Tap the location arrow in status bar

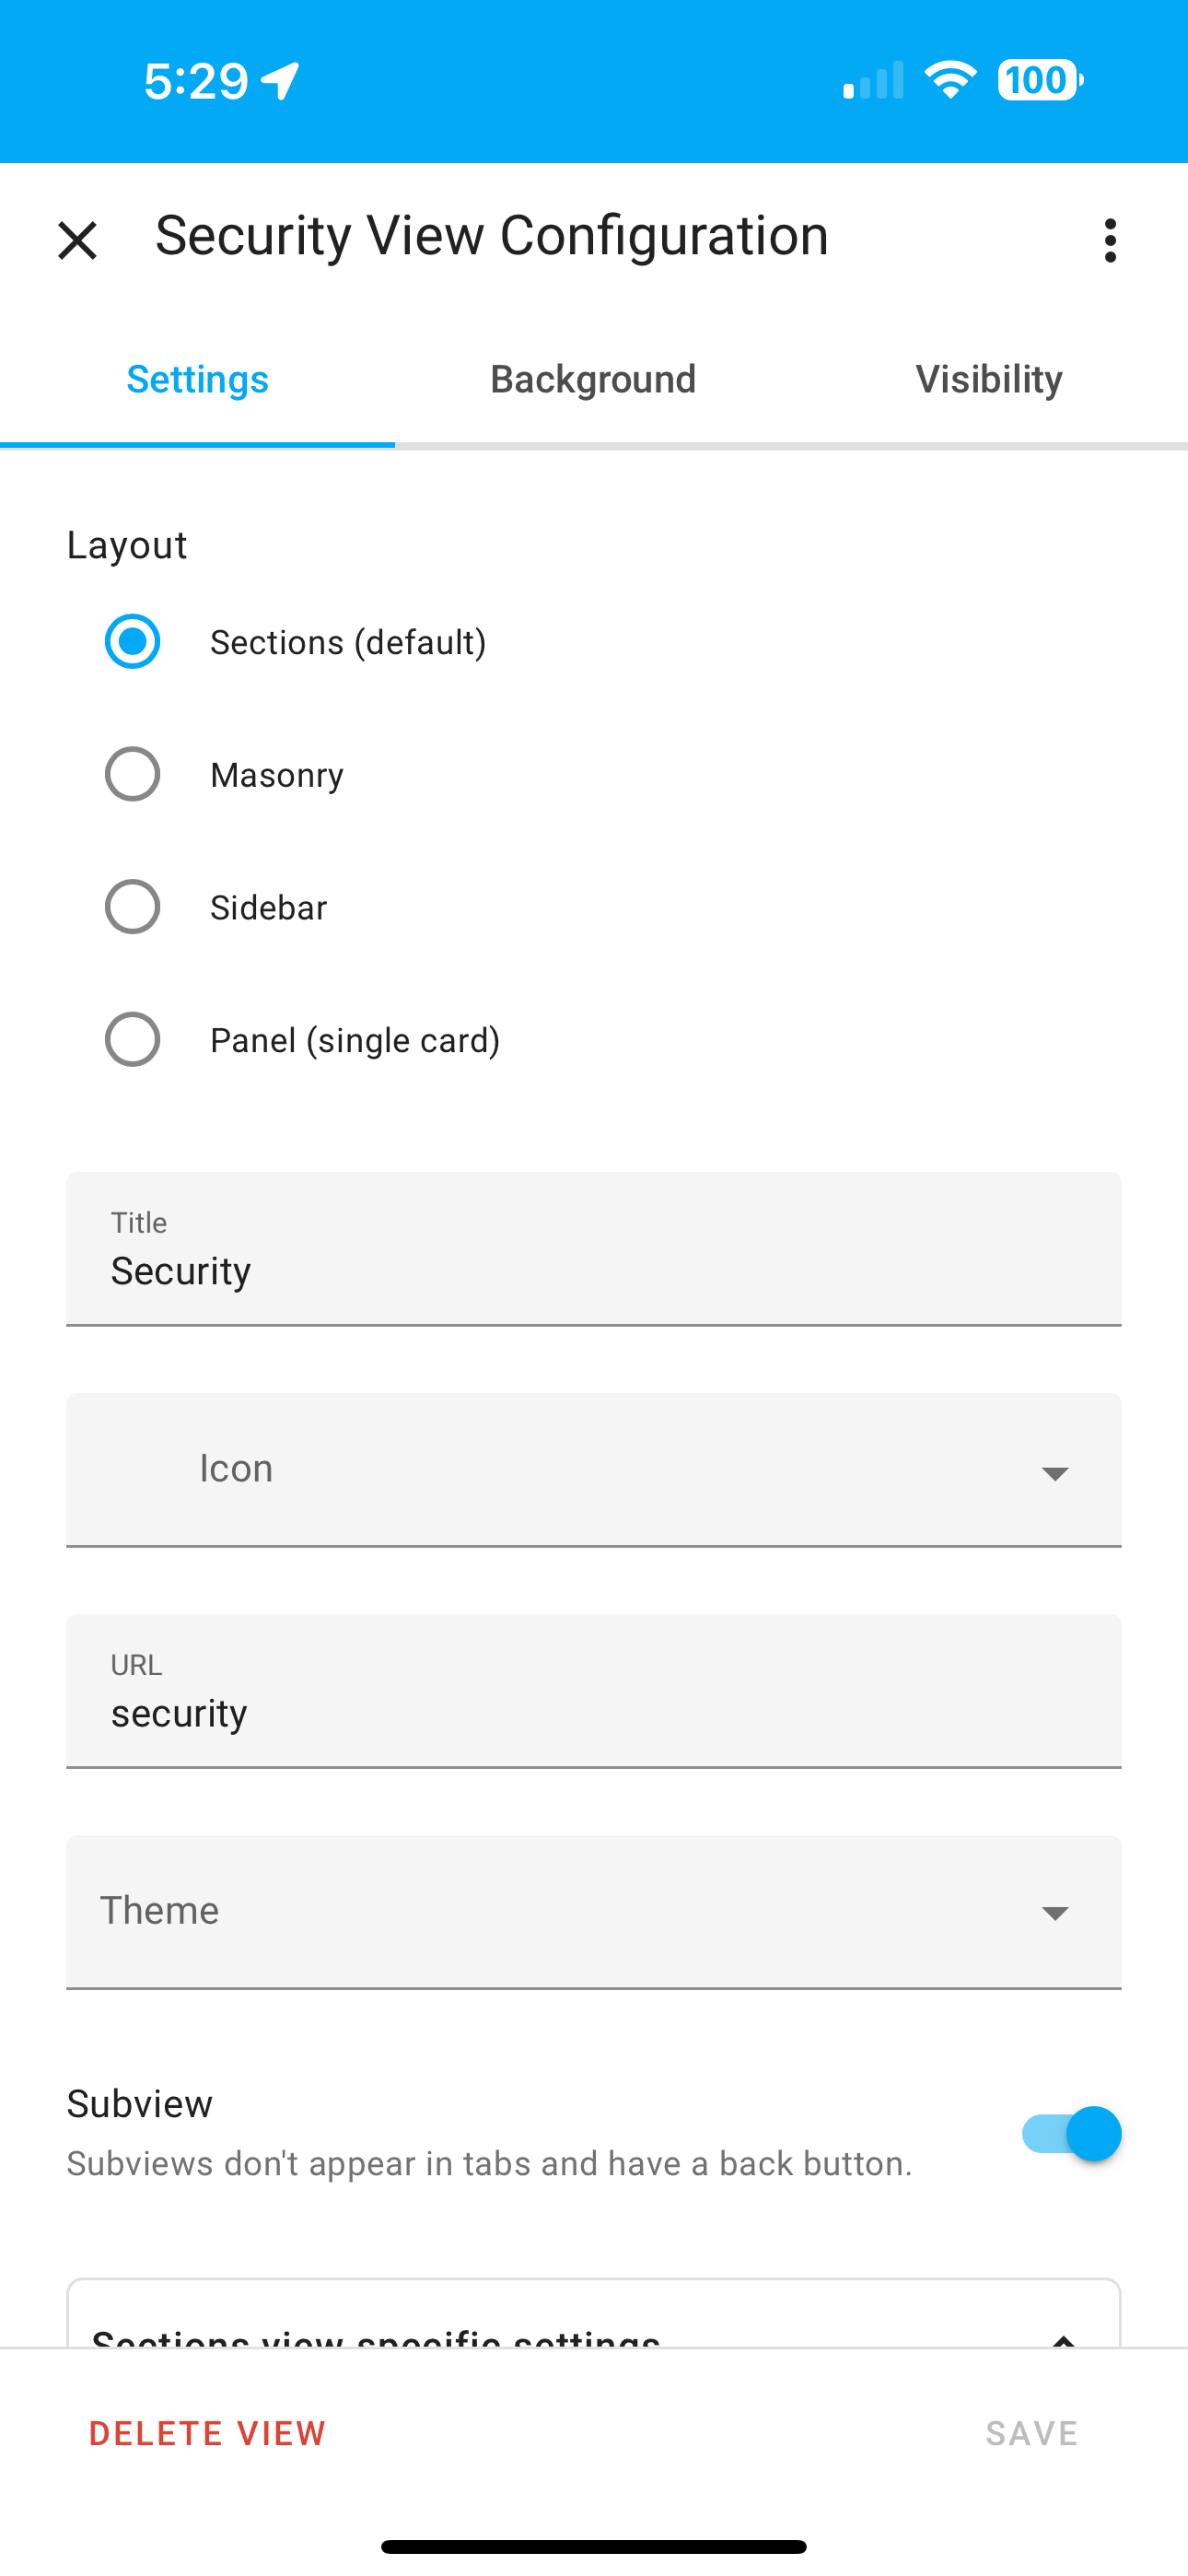(x=281, y=81)
